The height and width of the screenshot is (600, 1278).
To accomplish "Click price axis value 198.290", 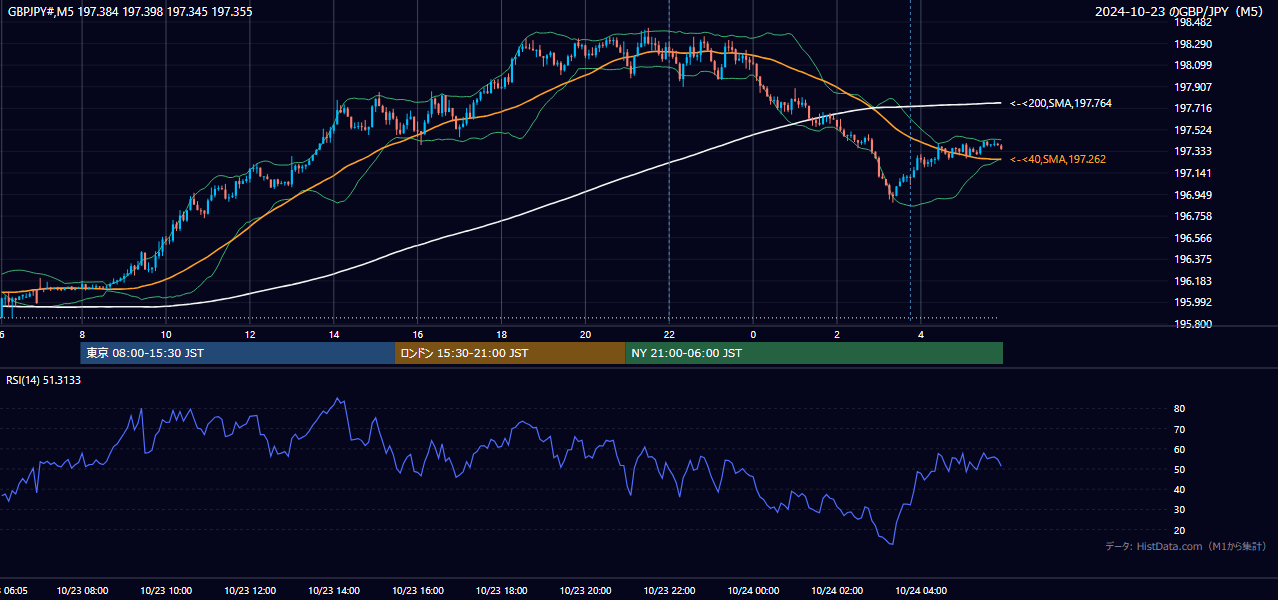I will (x=1192, y=44).
